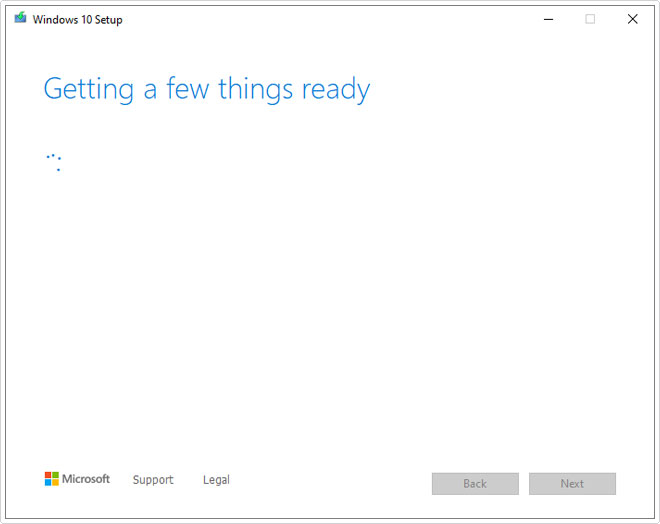Click the 'Windows 10 Setup' title text

(x=77, y=20)
